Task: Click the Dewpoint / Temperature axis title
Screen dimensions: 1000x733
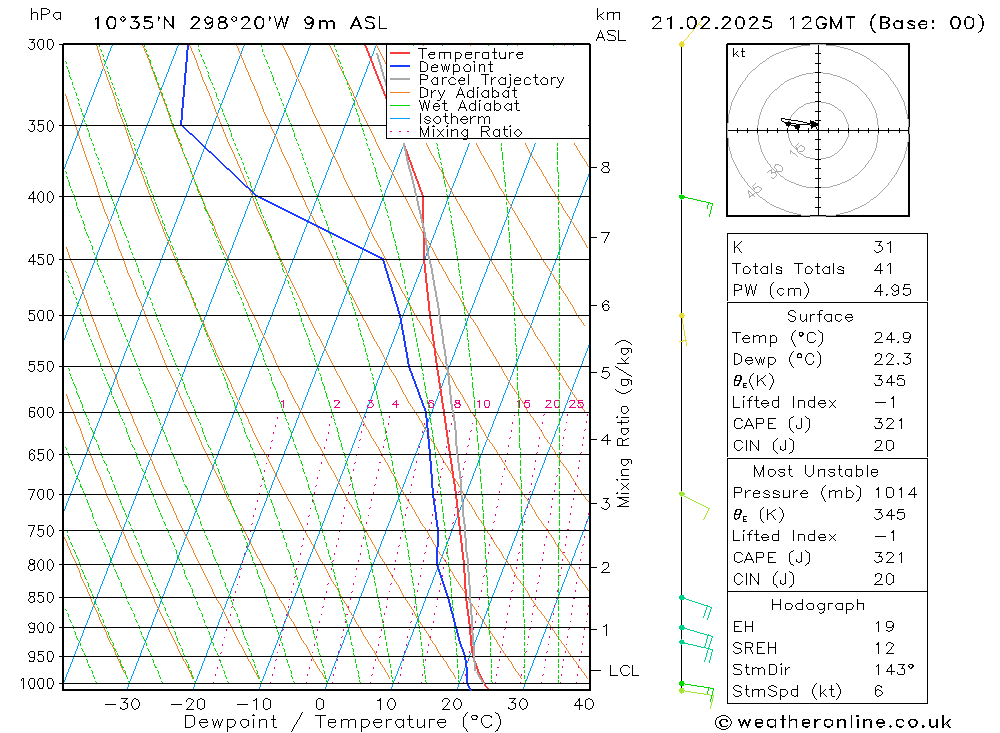Action: (343, 722)
